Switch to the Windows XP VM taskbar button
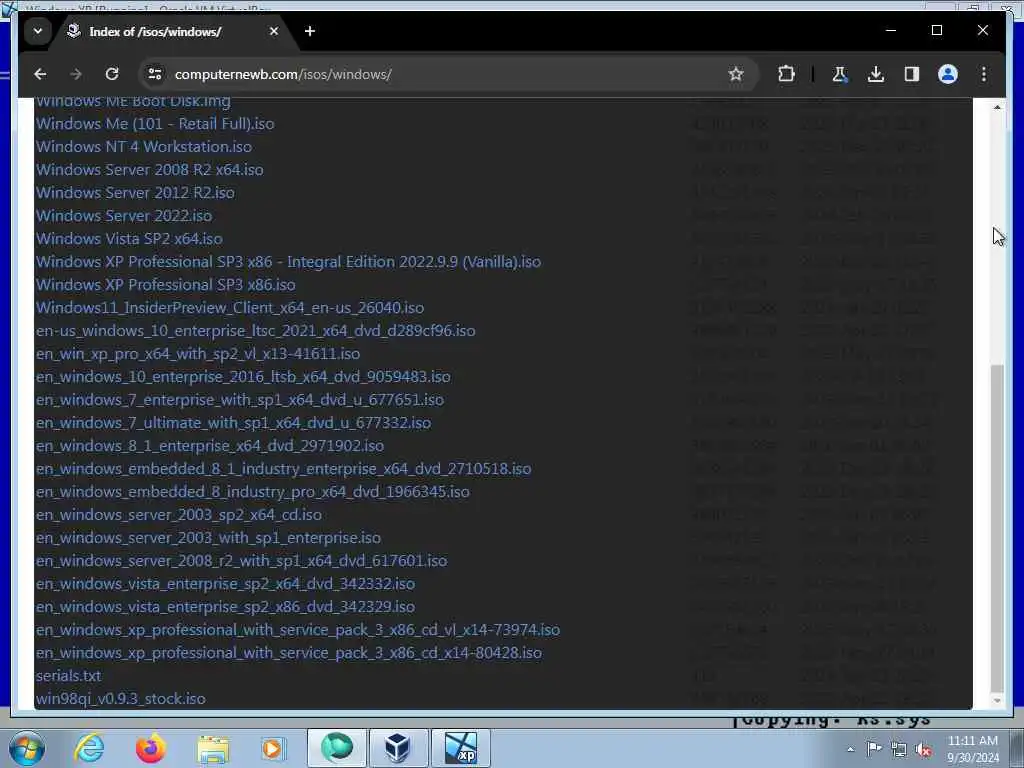Screen dimensions: 1024x768 point(461,748)
